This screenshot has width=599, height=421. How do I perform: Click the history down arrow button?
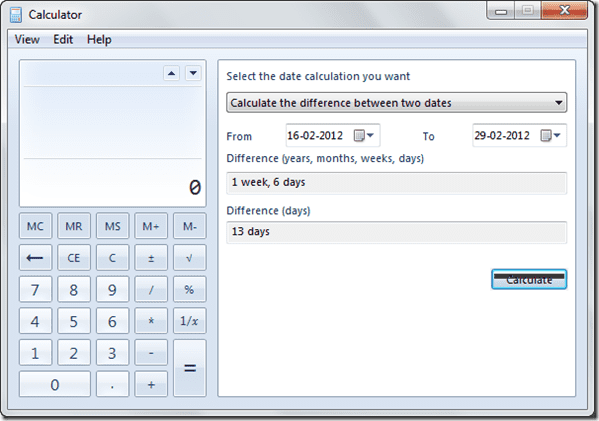point(193,73)
